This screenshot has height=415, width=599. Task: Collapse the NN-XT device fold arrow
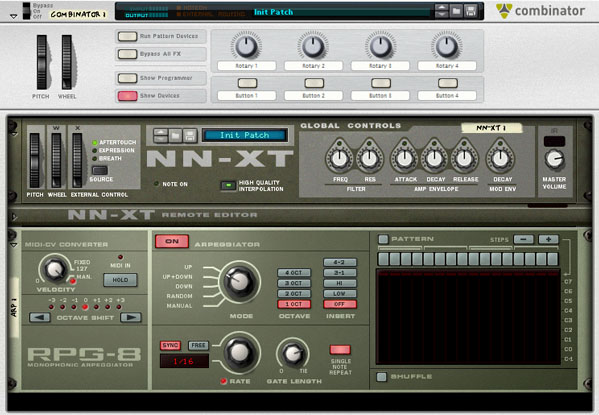coord(15,135)
